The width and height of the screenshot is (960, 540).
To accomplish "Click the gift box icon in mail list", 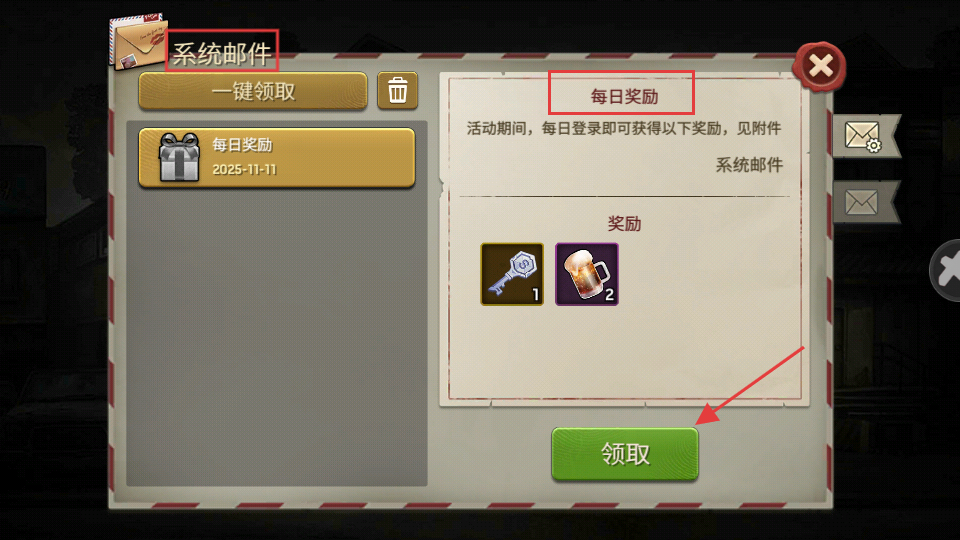I will (179, 157).
